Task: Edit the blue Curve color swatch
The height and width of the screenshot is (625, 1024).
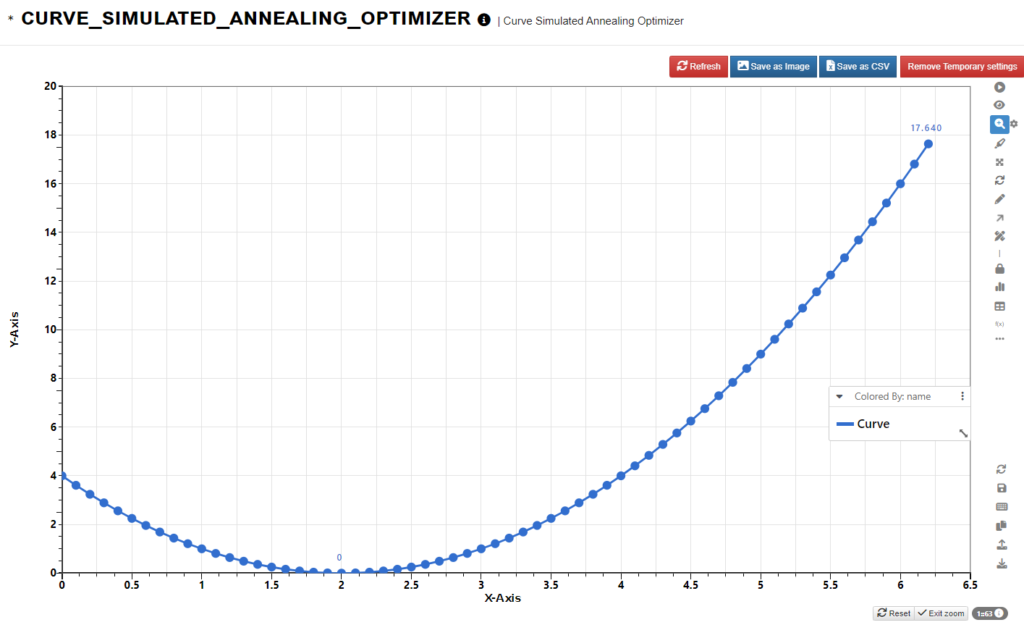Action: tap(845, 423)
